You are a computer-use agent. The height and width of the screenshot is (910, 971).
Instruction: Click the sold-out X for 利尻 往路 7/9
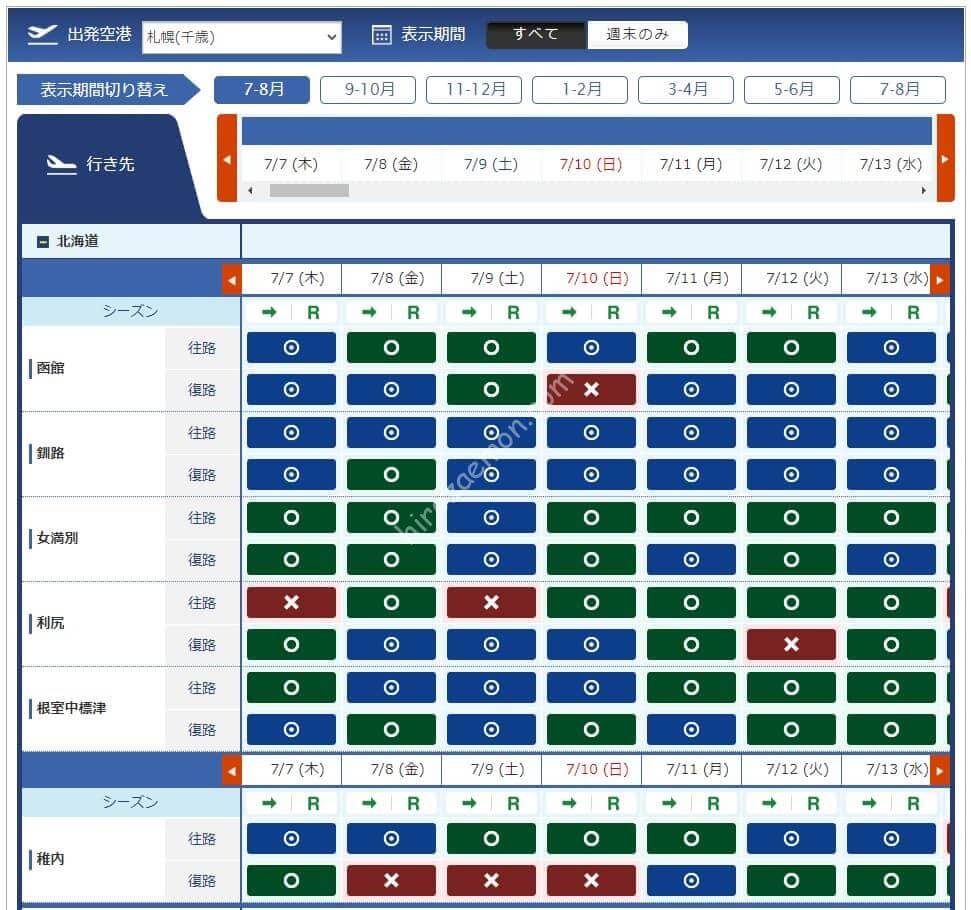(x=491, y=603)
